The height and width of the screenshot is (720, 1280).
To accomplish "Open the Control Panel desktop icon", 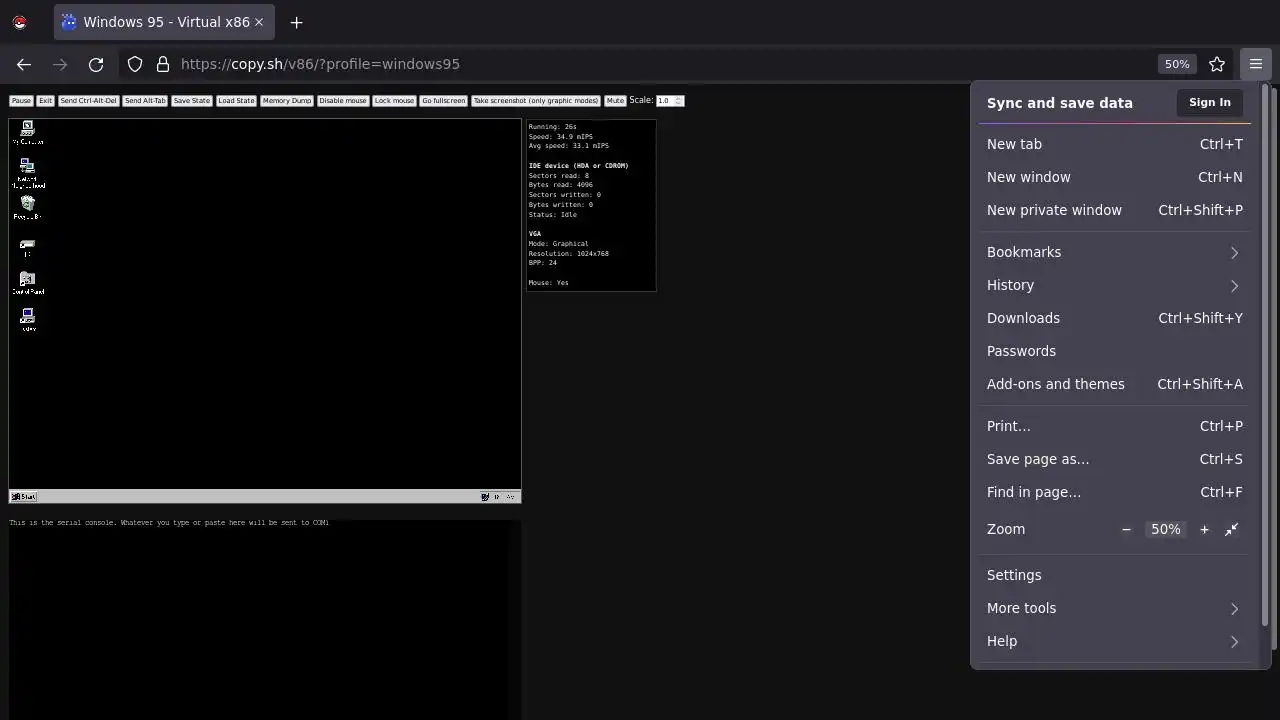I will pyautogui.click(x=27, y=283).
